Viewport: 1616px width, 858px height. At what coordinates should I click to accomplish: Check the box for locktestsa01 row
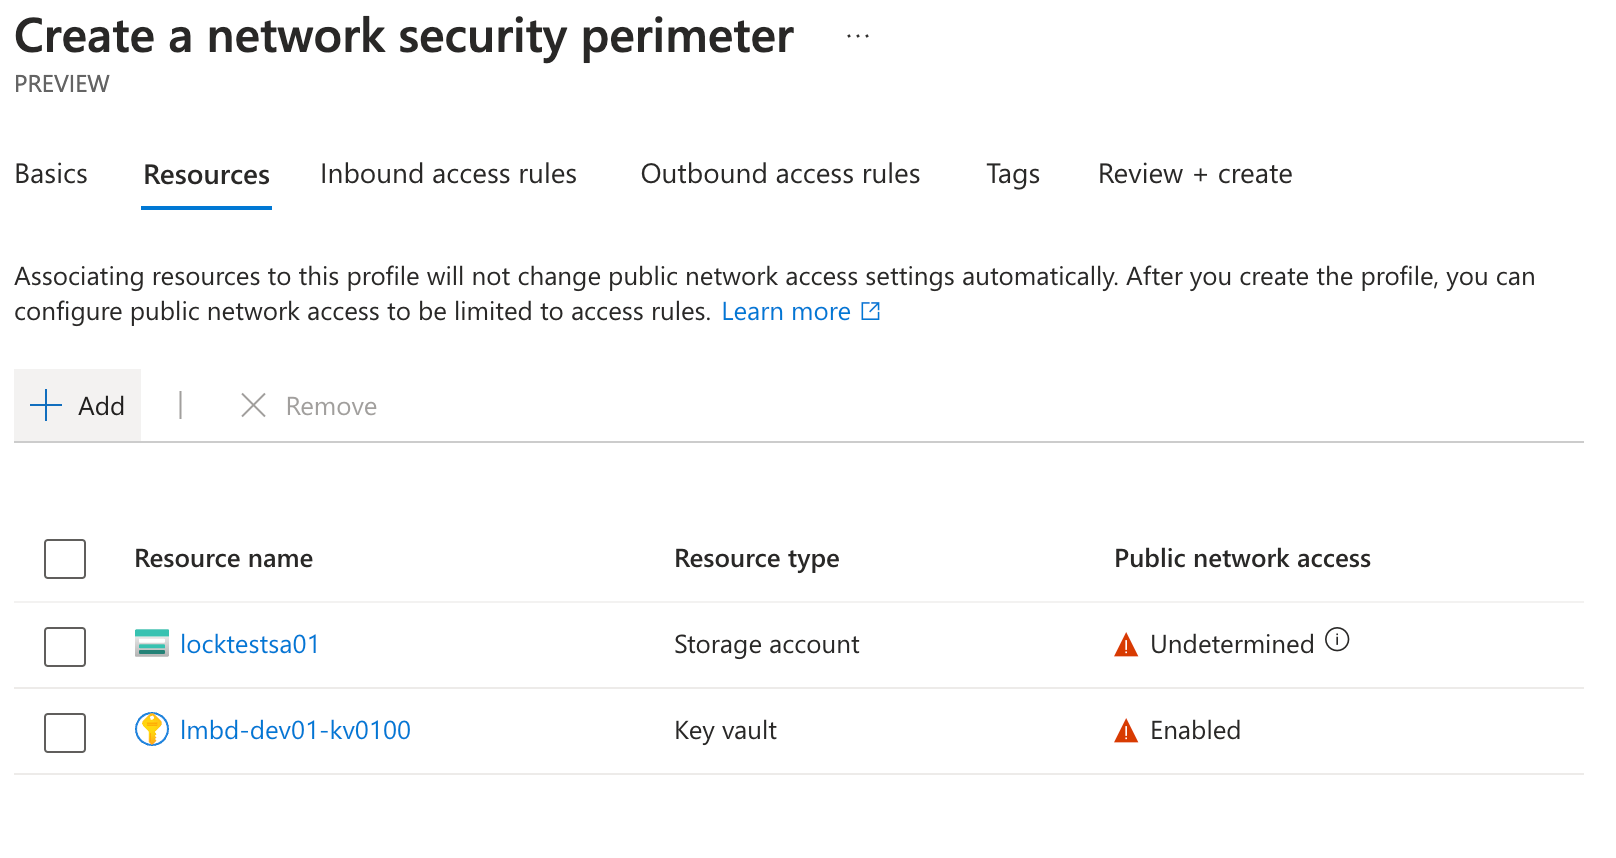click(x=65, y=647)
